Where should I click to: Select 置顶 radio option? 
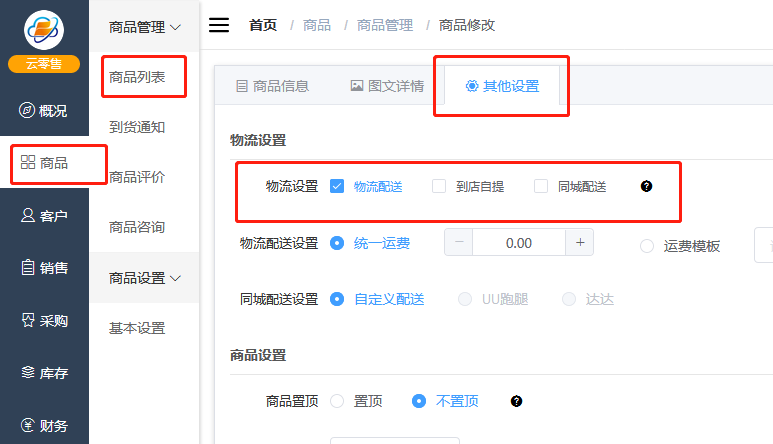tap(337, 401)
